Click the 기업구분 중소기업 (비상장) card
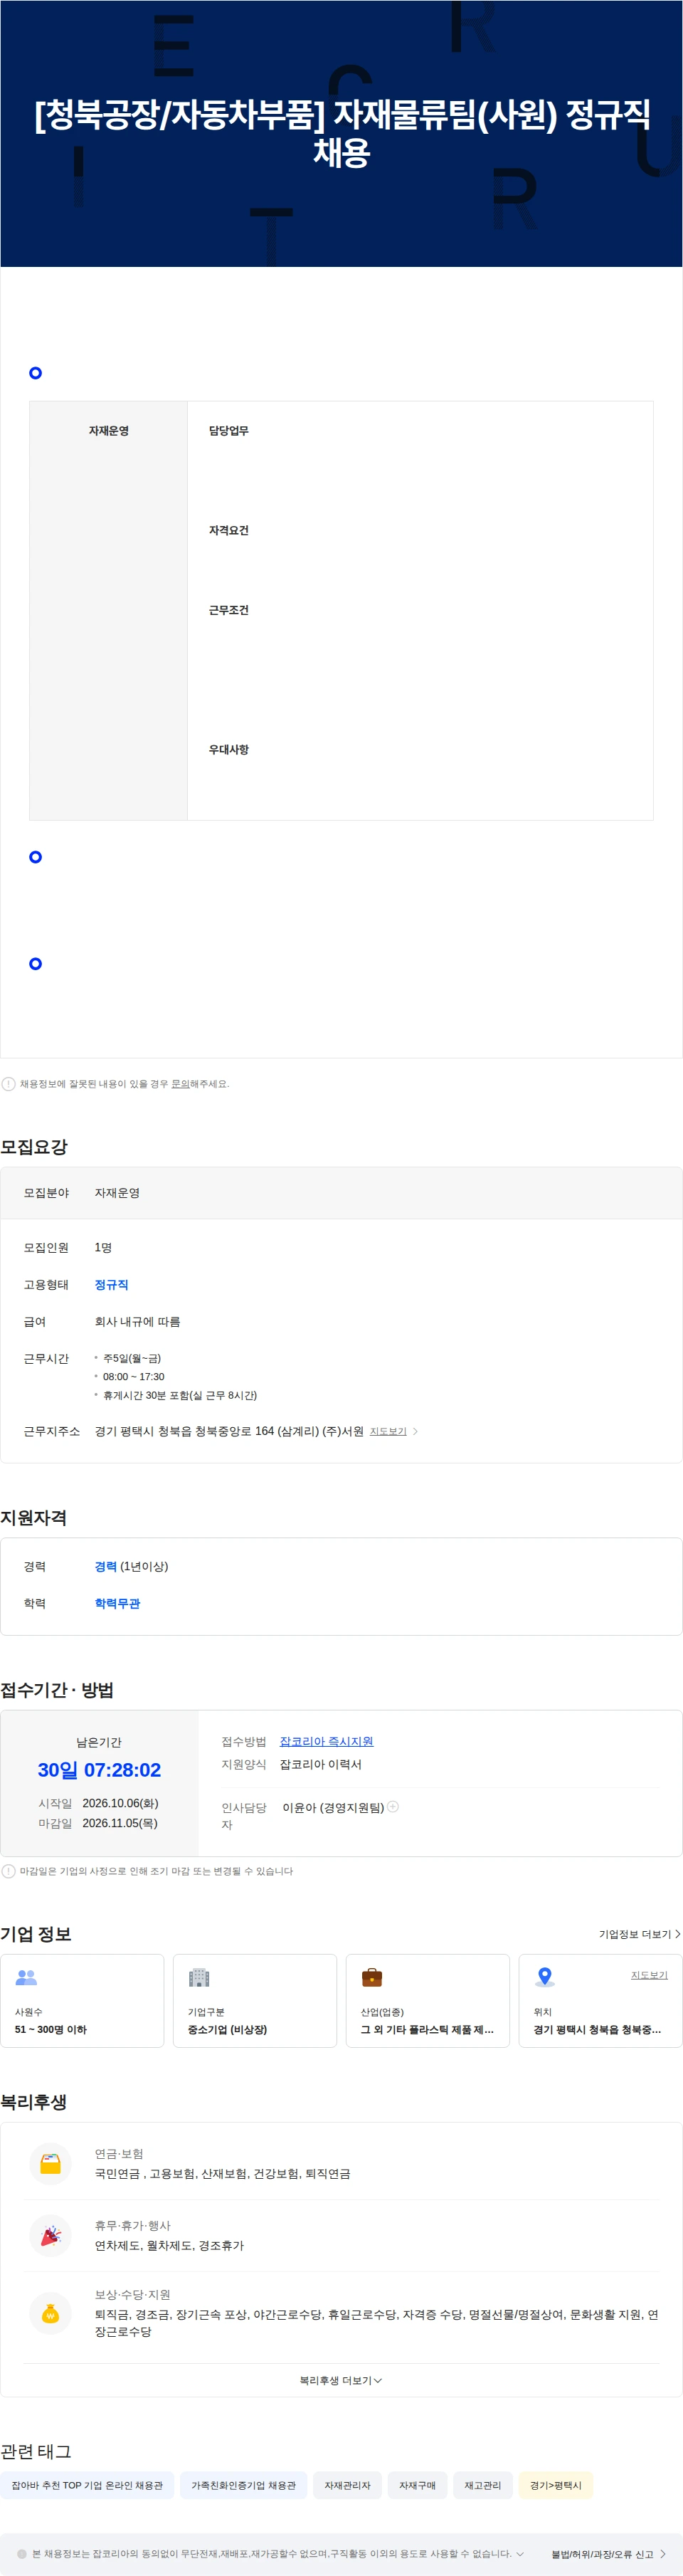Viewport: 683px width, 2576px height. click(x=255, y=2001)
